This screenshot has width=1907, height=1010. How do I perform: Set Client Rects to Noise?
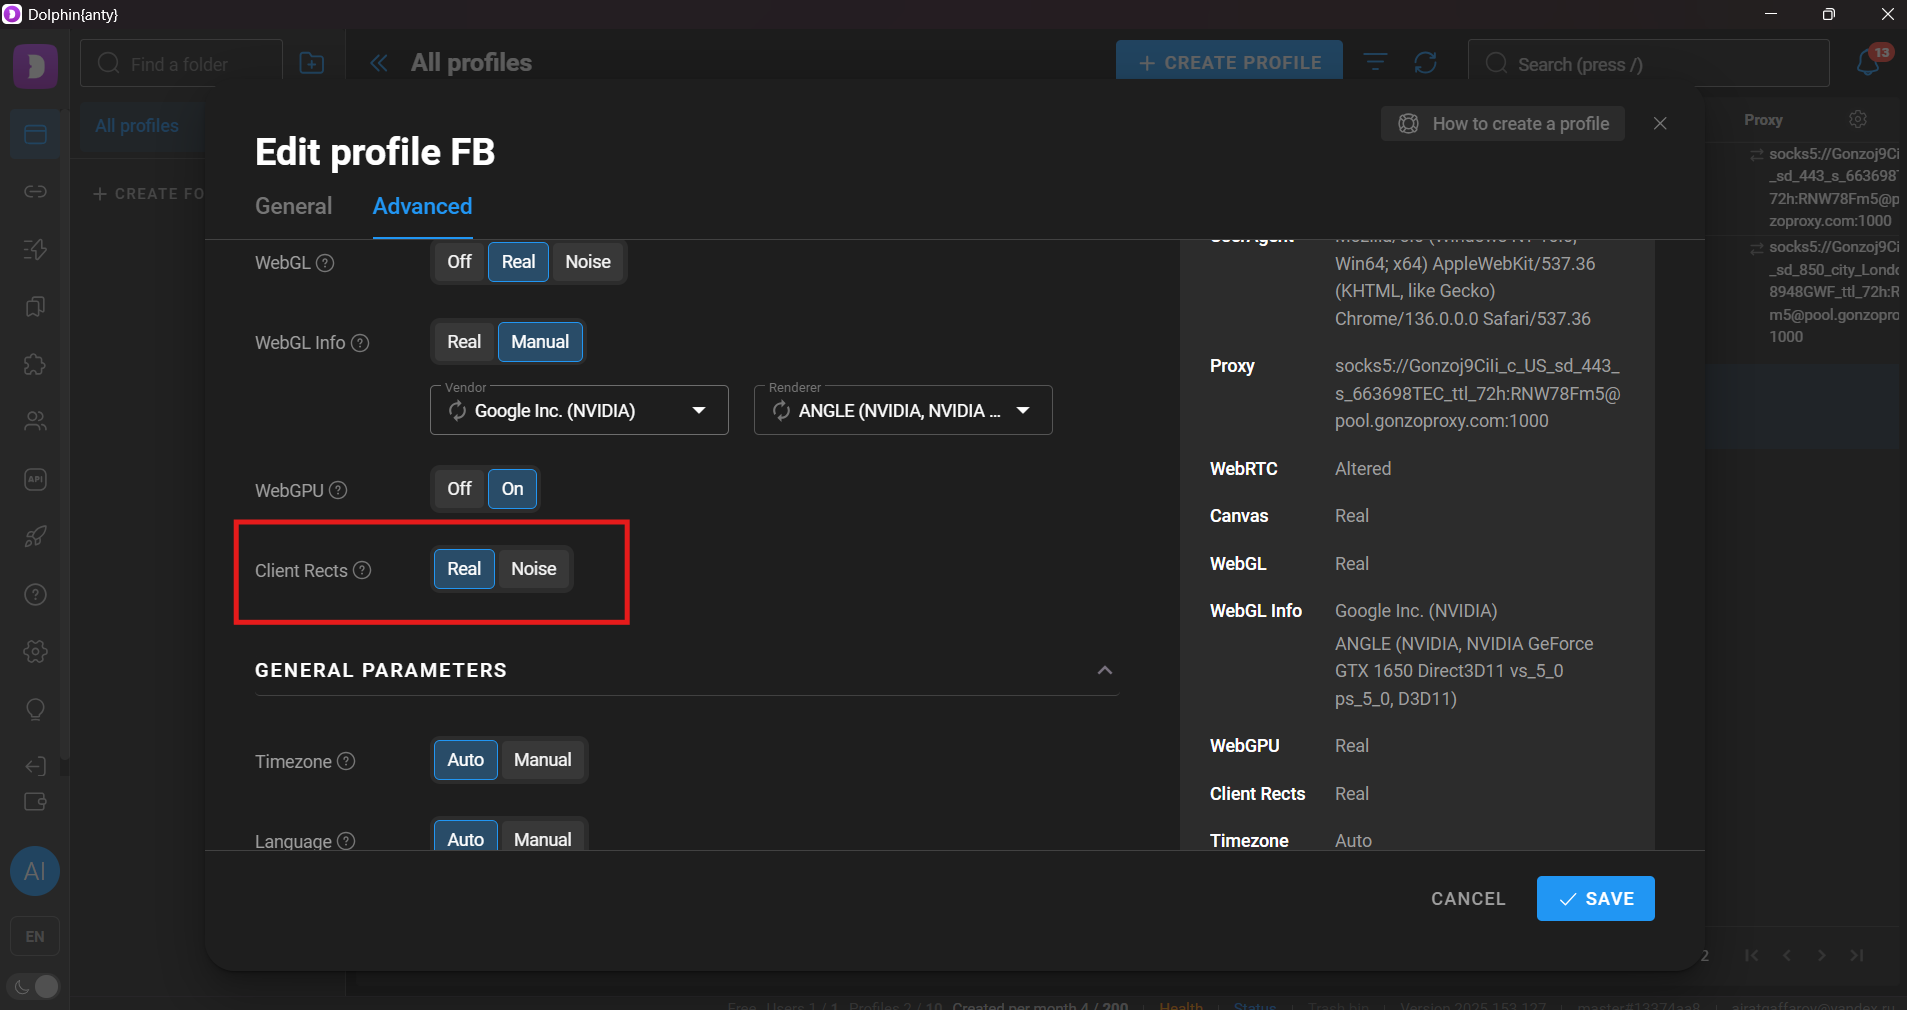point(533,569)
